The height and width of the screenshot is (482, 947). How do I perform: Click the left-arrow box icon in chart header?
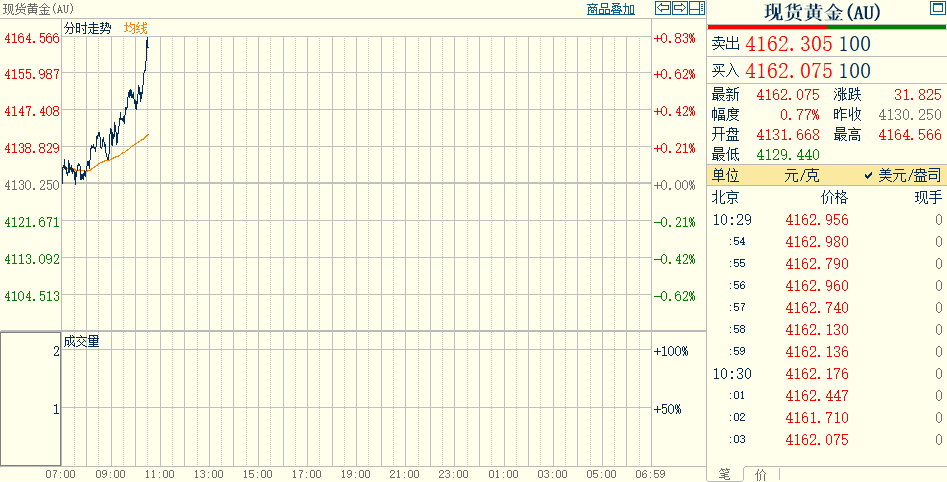663,9
